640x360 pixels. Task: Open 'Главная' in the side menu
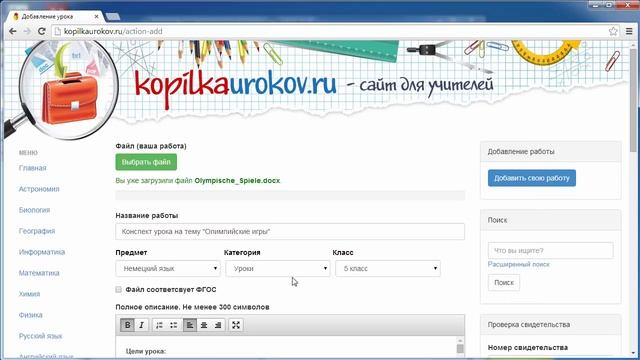(x=33, y=168)
